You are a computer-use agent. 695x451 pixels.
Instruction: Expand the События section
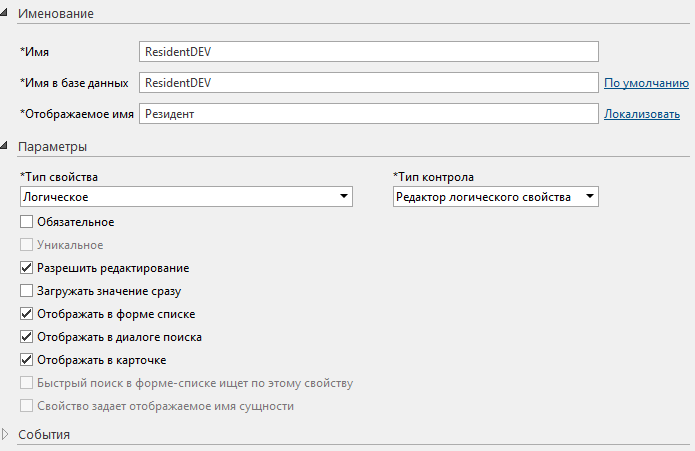8,434
